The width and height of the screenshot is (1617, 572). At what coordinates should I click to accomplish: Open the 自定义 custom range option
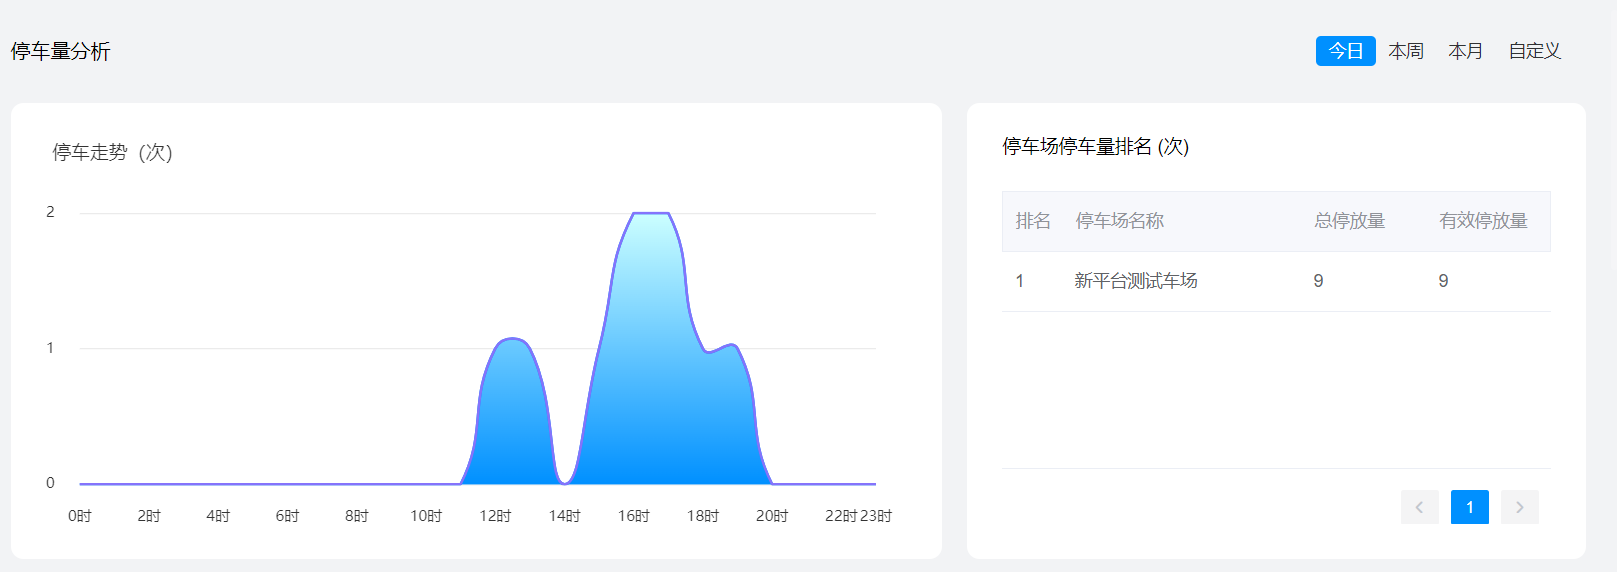1534,51
